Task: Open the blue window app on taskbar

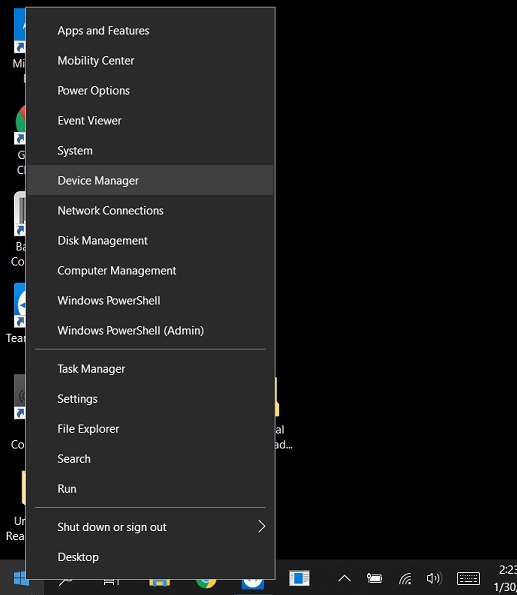Action: (x=299, y=578)
